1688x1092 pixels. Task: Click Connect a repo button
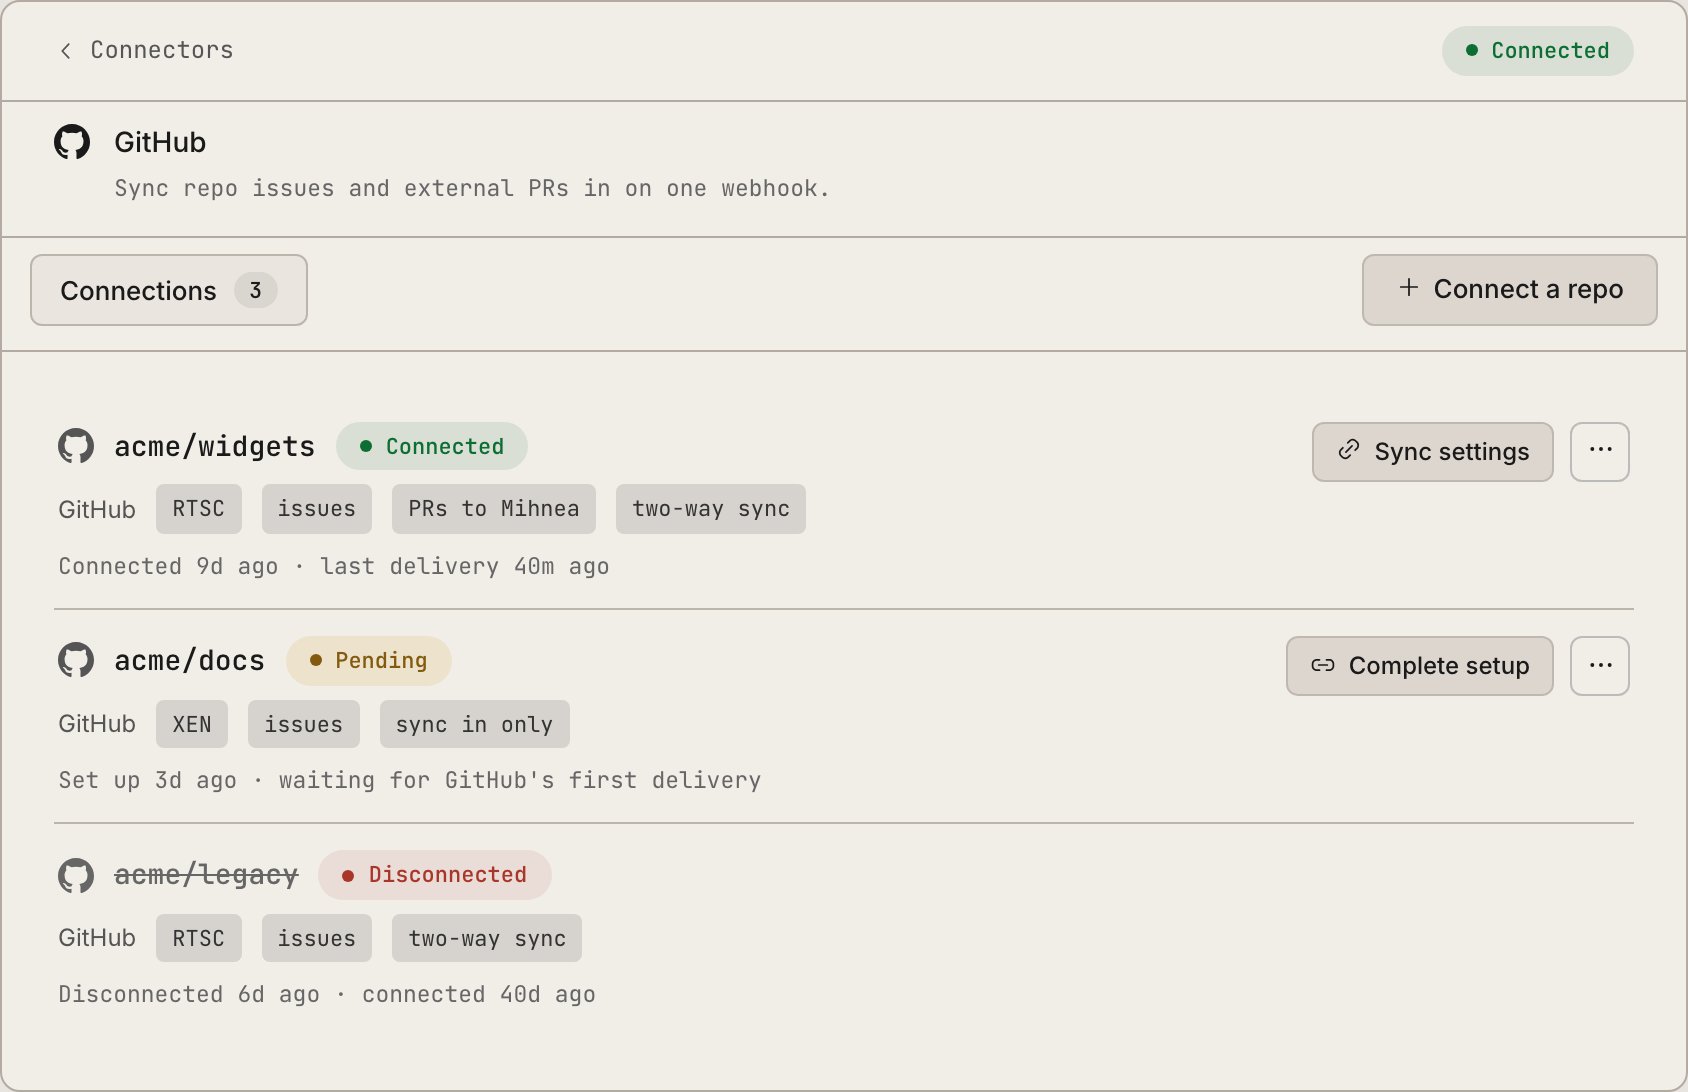[x=1509, y=290]
